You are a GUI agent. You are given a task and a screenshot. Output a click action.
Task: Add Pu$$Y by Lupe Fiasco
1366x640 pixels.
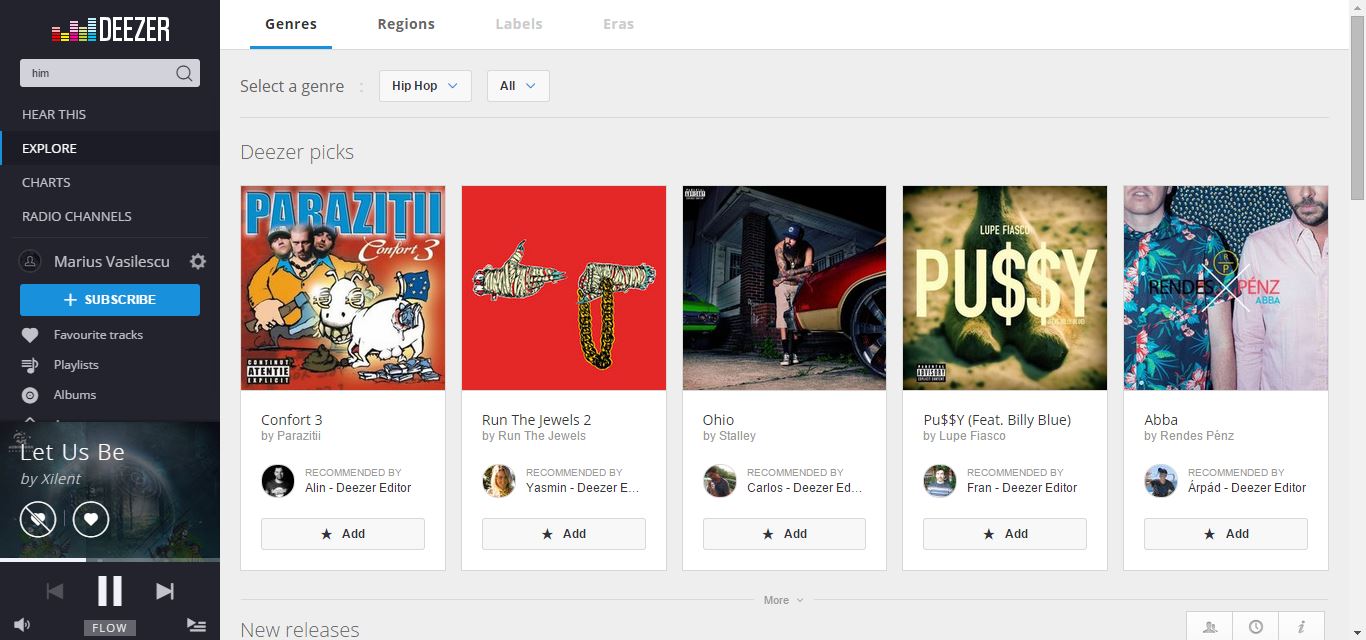click(1005, 534)
